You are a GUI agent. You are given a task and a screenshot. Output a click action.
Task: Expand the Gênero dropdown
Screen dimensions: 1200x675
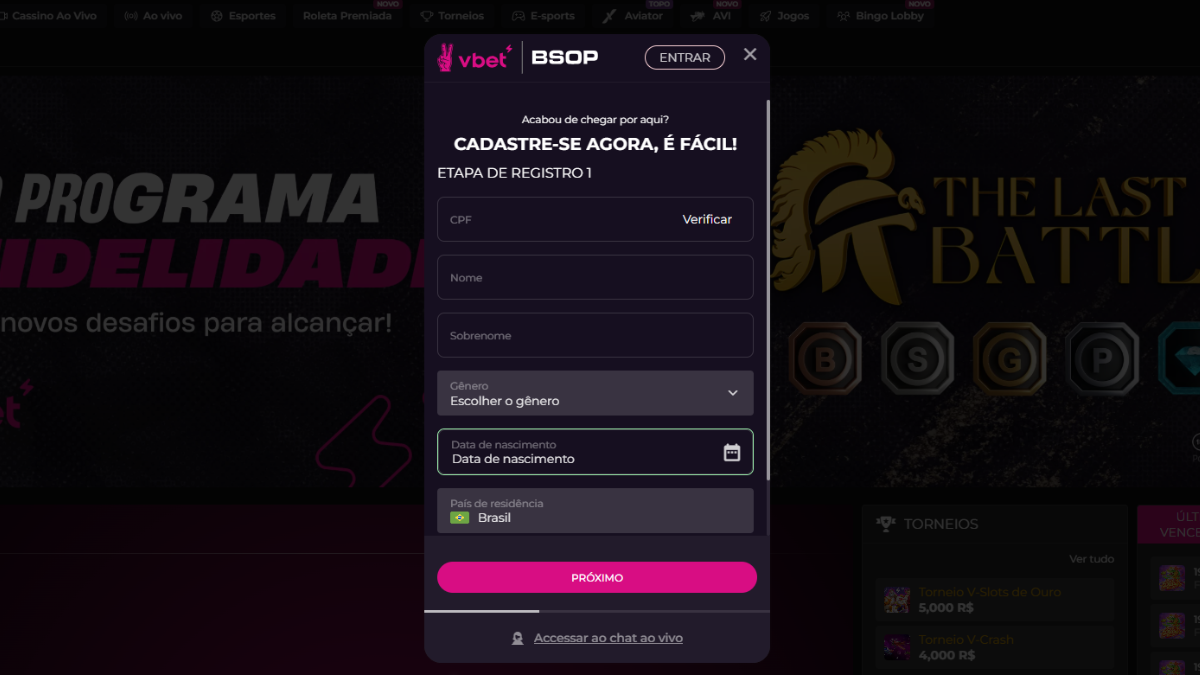point(595,393)
